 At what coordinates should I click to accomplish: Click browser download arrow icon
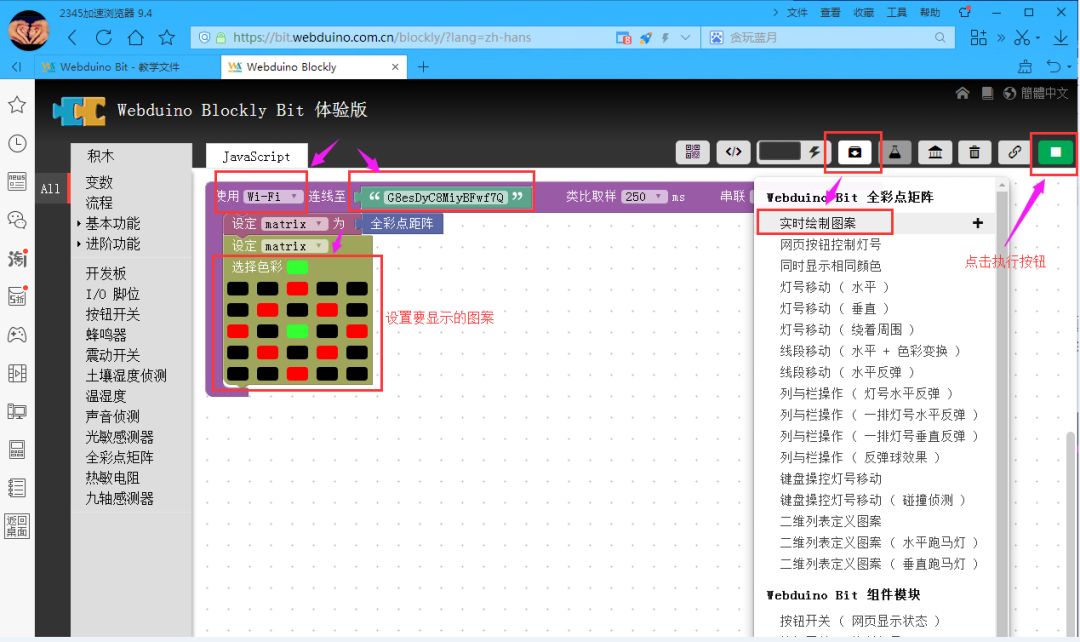1060,38
